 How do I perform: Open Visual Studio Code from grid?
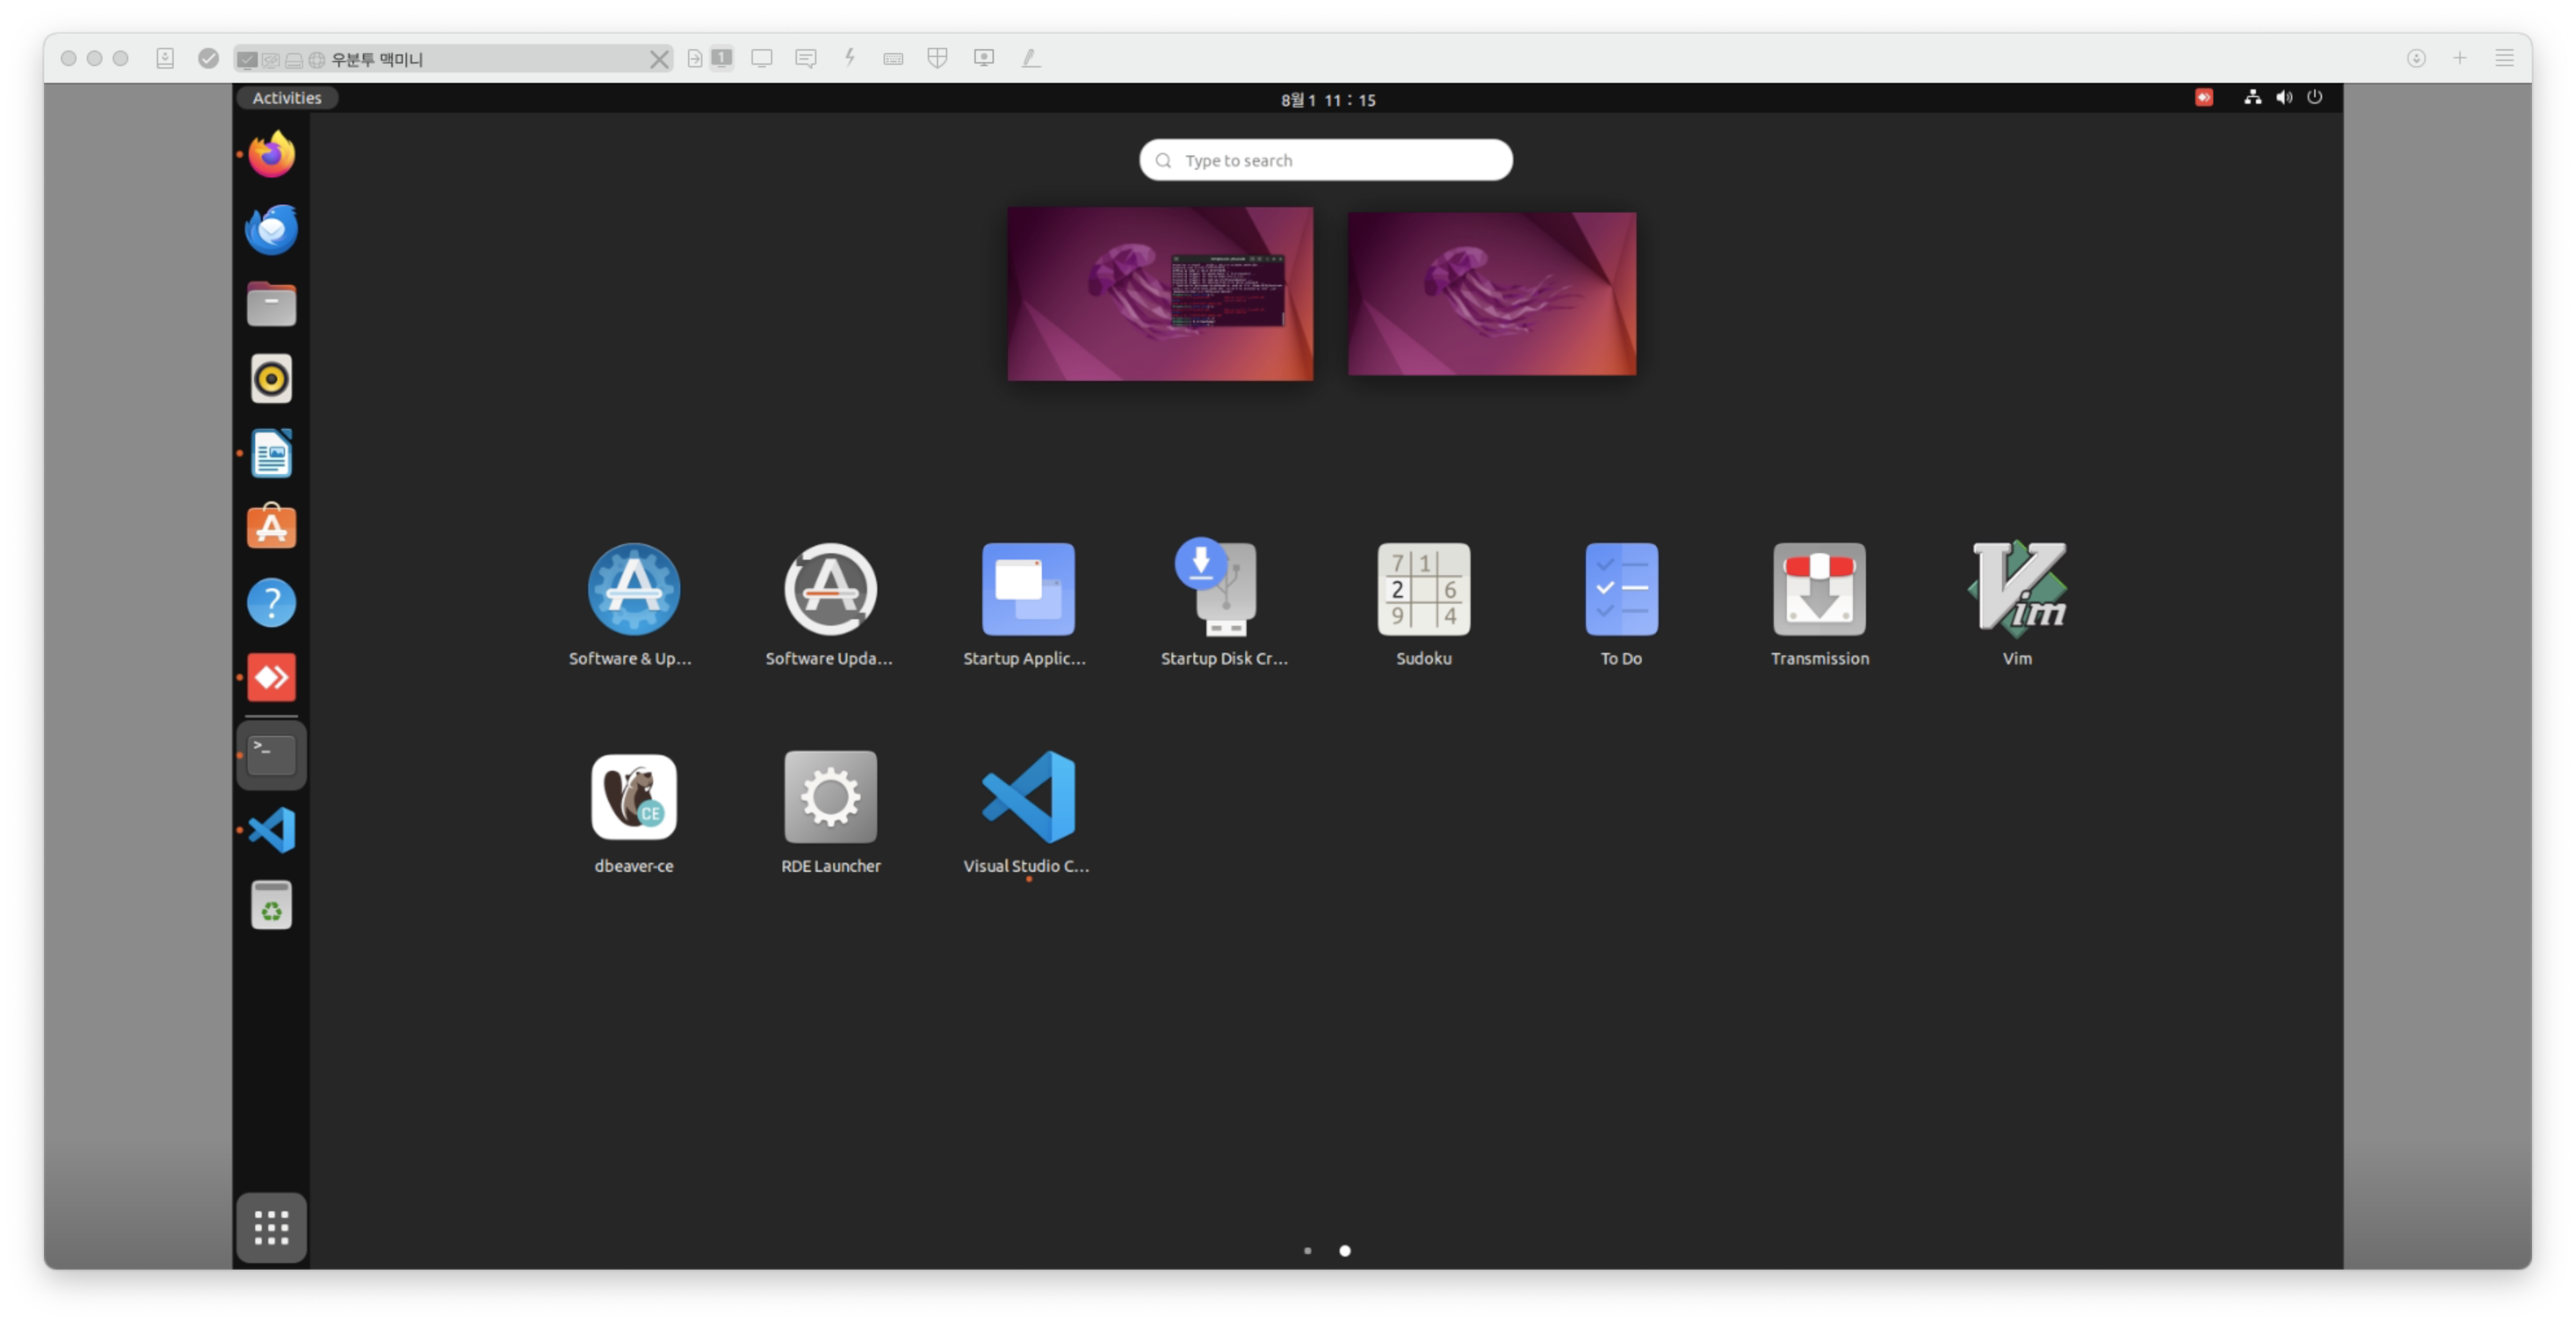tap(1027, 798)
